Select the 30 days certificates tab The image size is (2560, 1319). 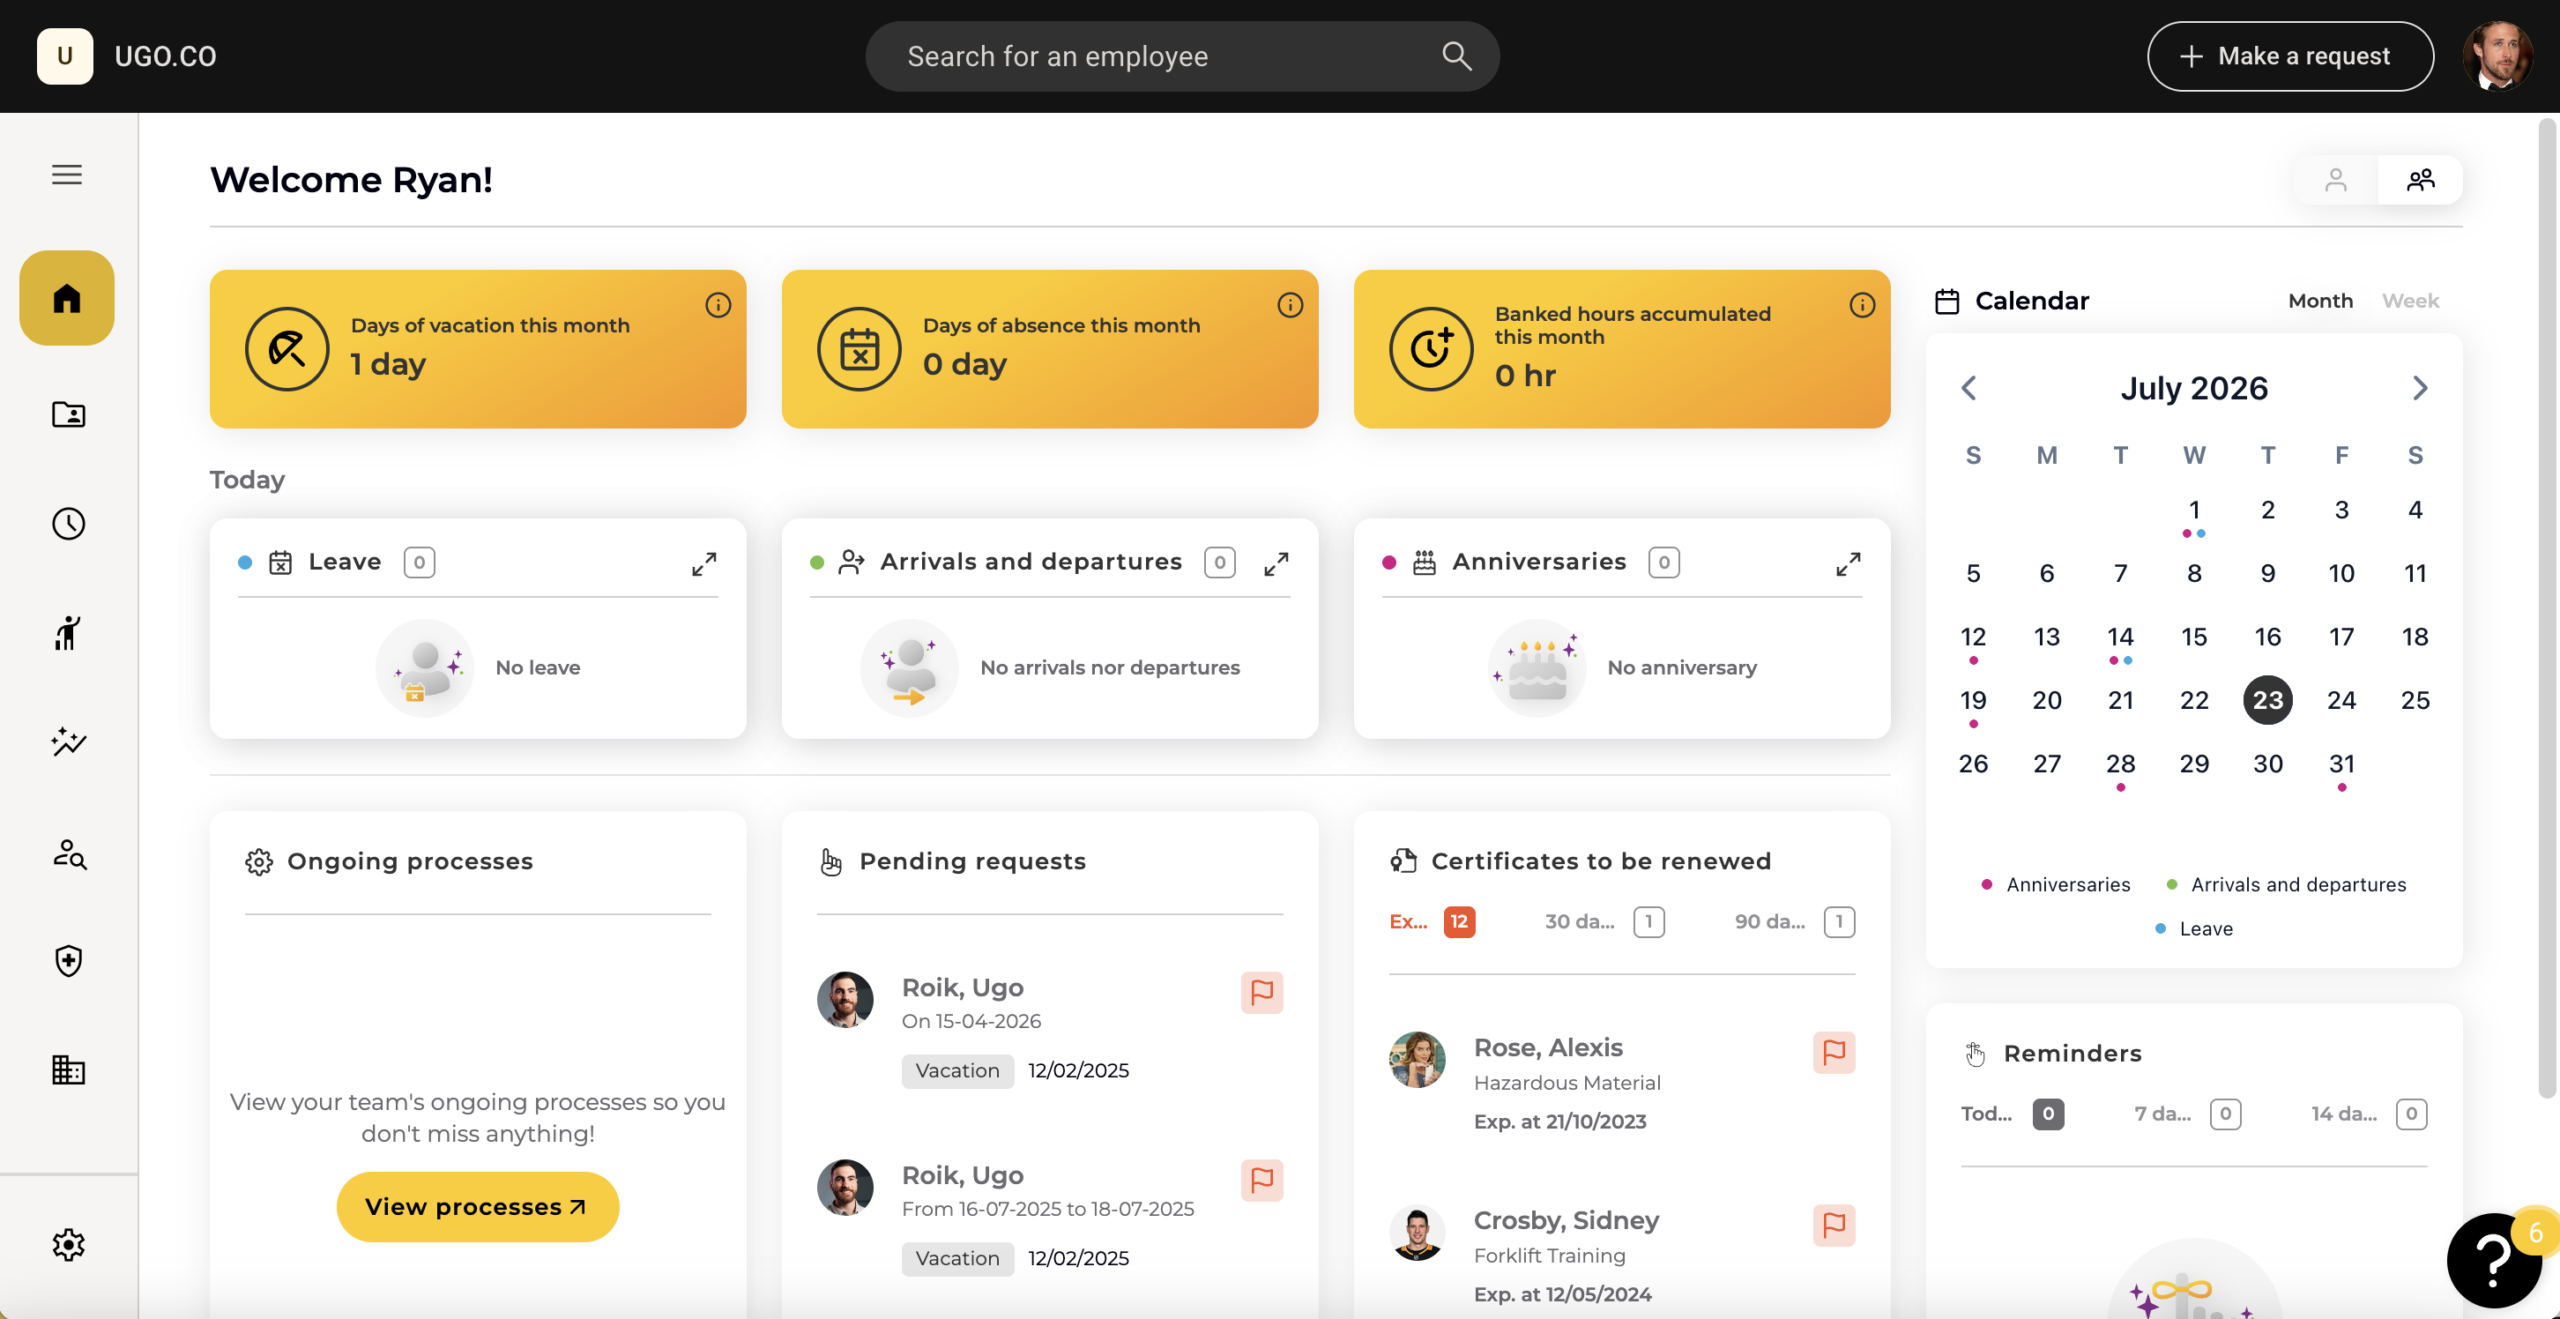pyautogui.click(x=1605, y=922)
